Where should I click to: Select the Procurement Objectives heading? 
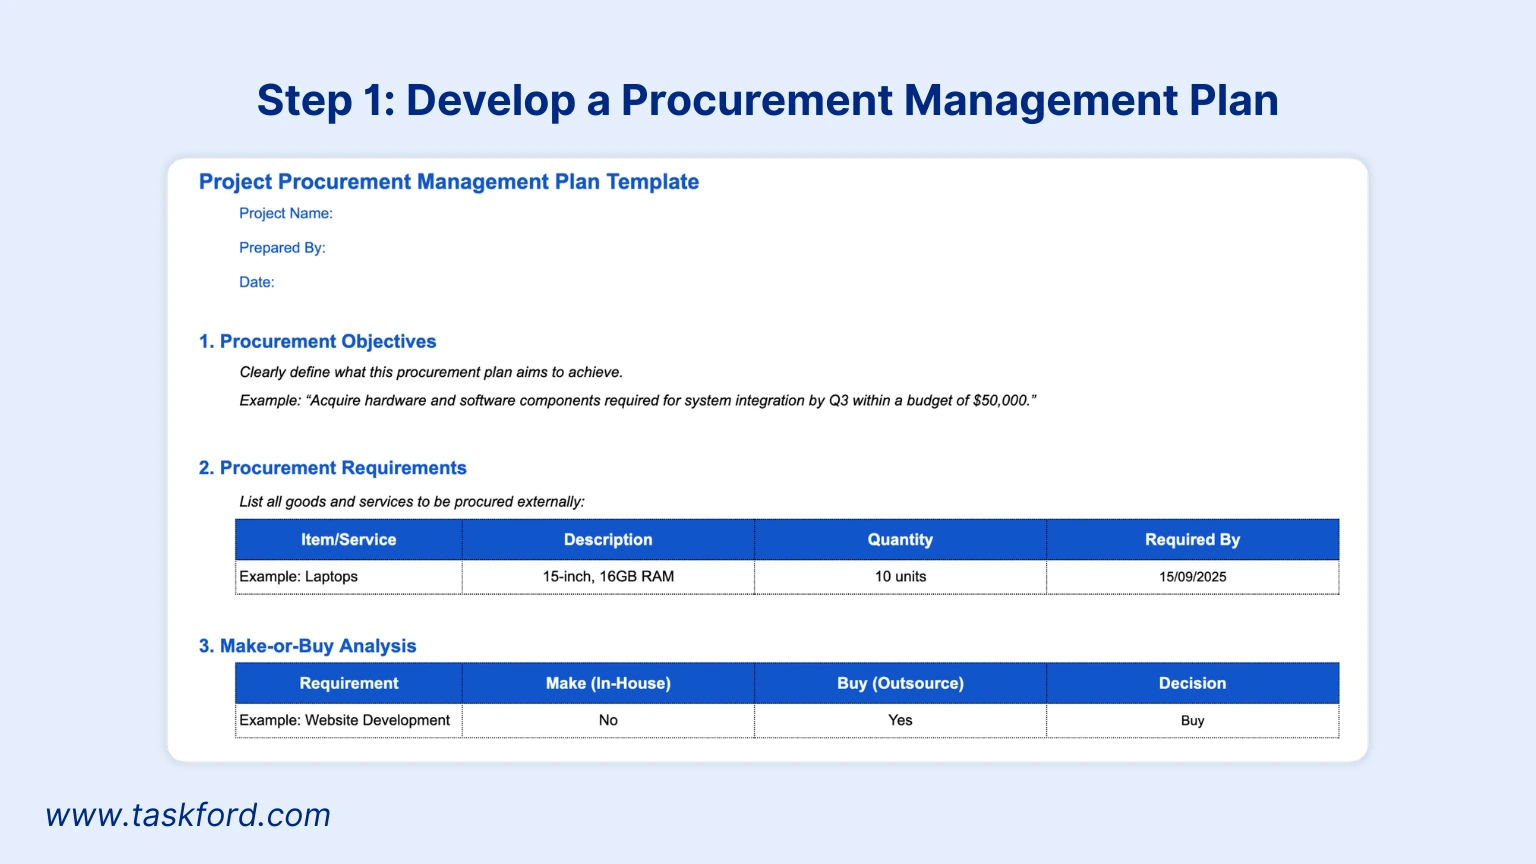coord(318,341)
